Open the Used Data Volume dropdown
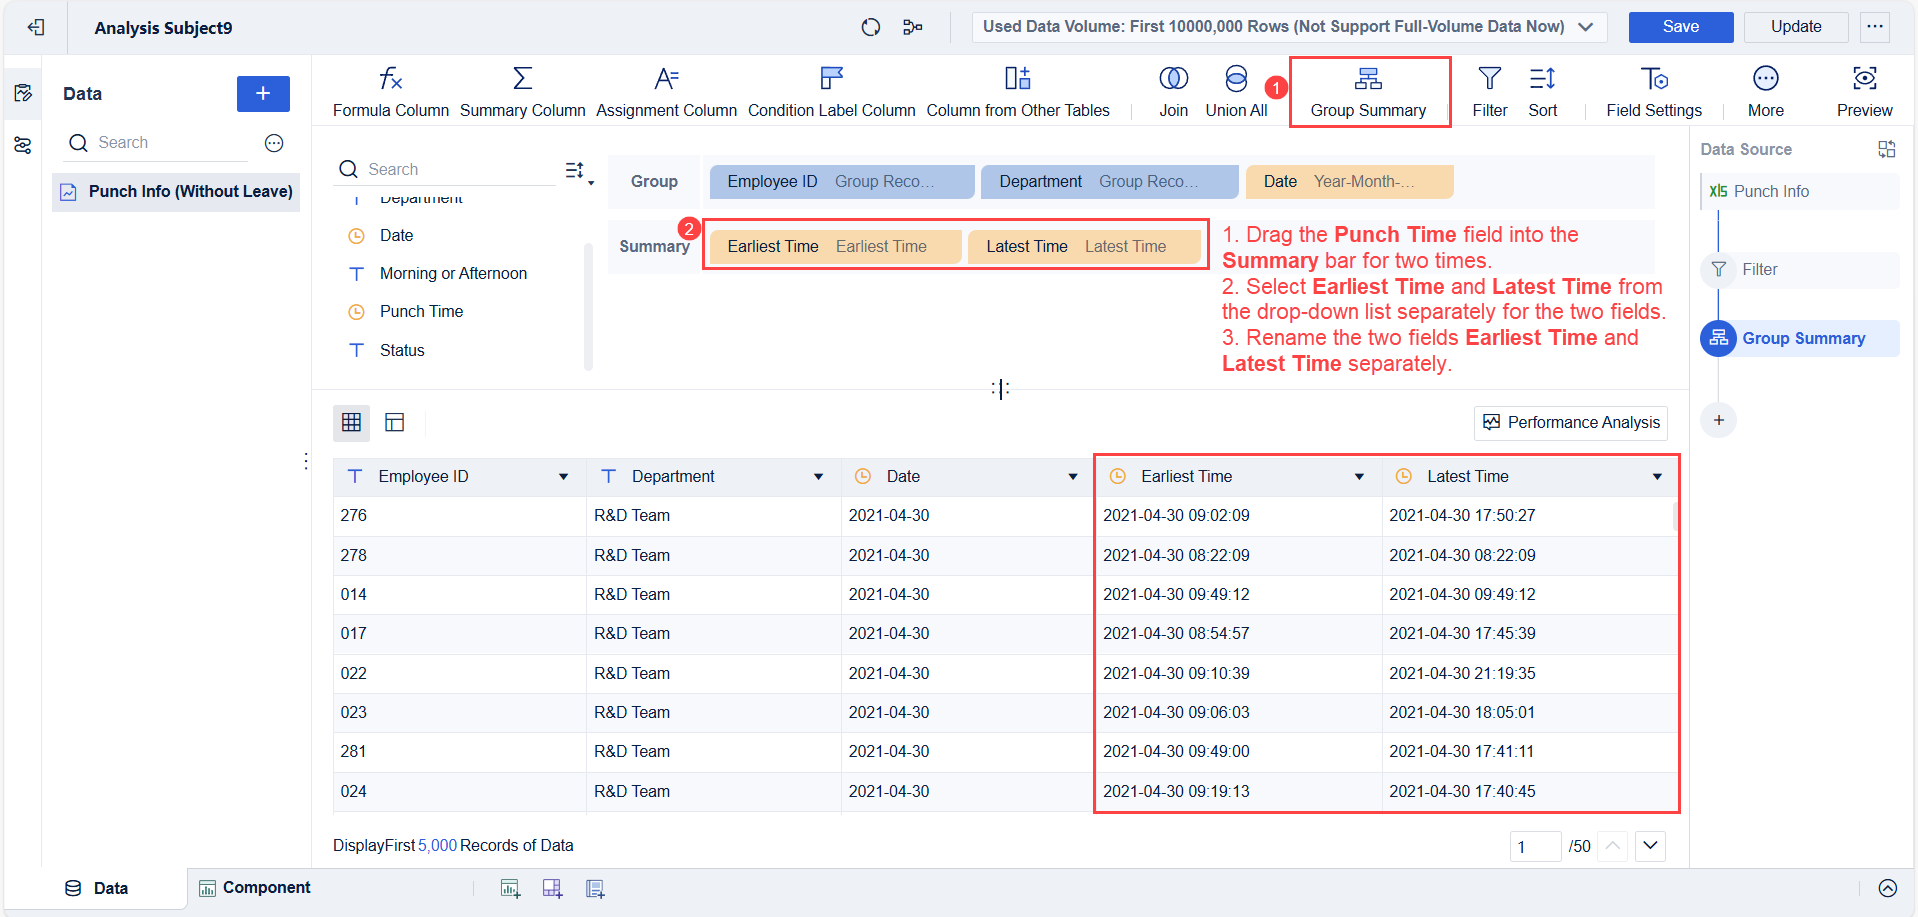Image resolution: width=1918 pixels, height=917 pixels. tap(1287, 27)
